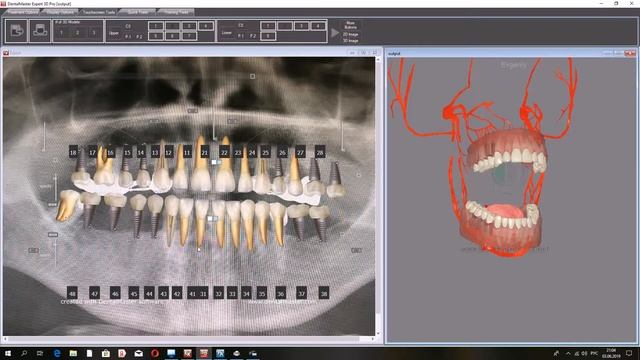Screen dimensions: 640x360
Task: Open Windows taskbar search
Action: (24, 353)
